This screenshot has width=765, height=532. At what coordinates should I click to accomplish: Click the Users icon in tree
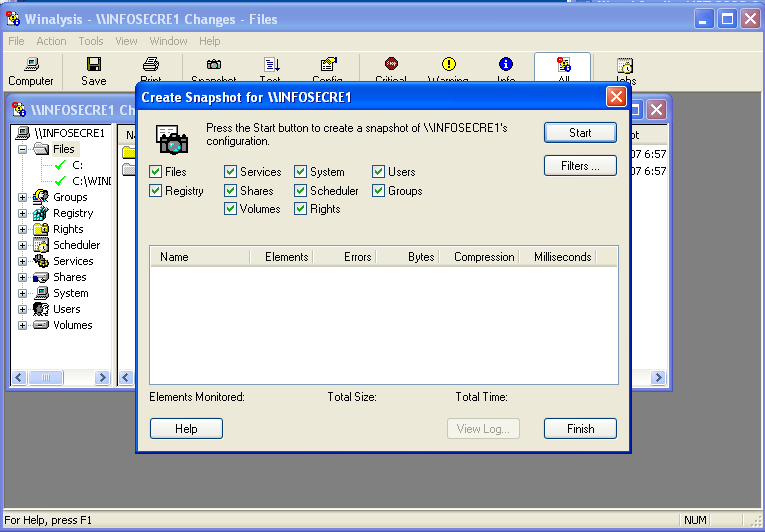click(40, 309)
